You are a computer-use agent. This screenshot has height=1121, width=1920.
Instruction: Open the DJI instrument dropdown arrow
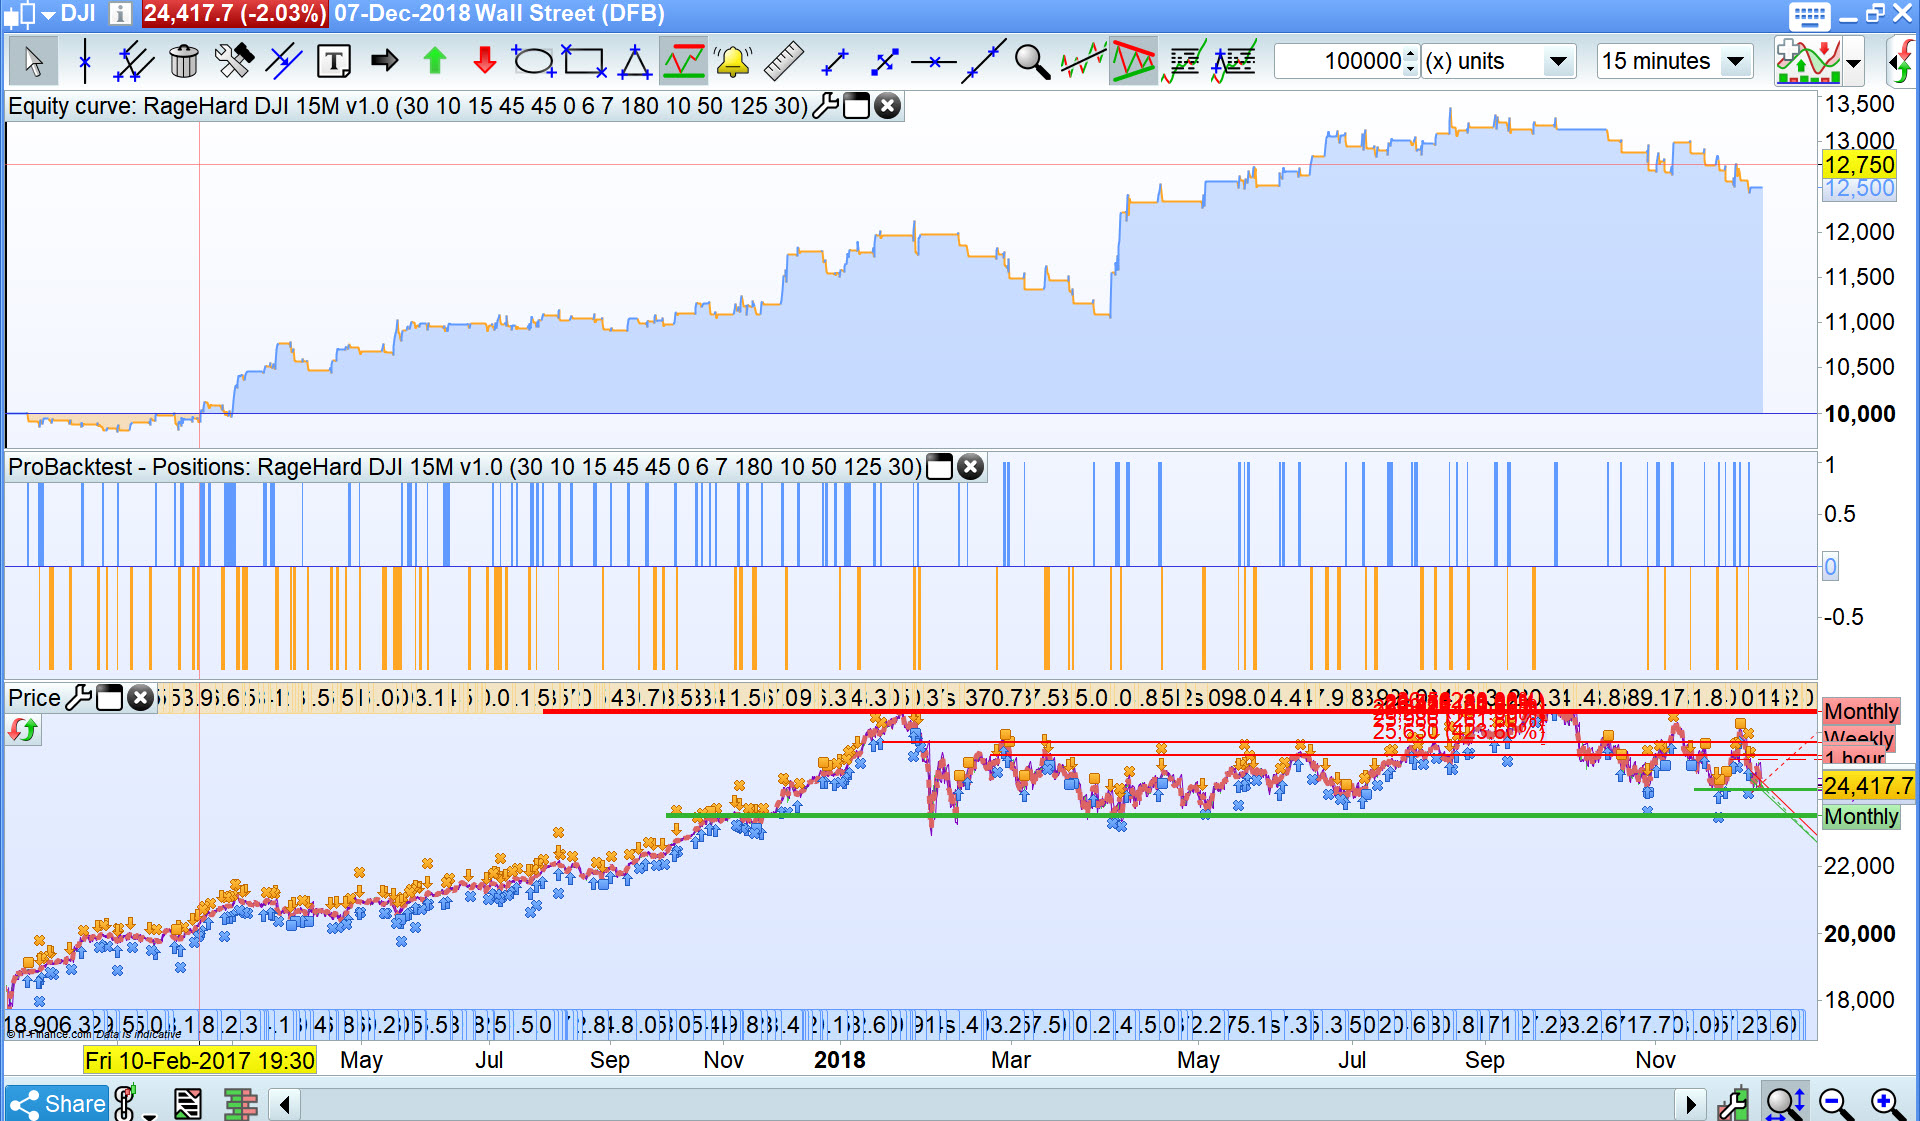48,14
